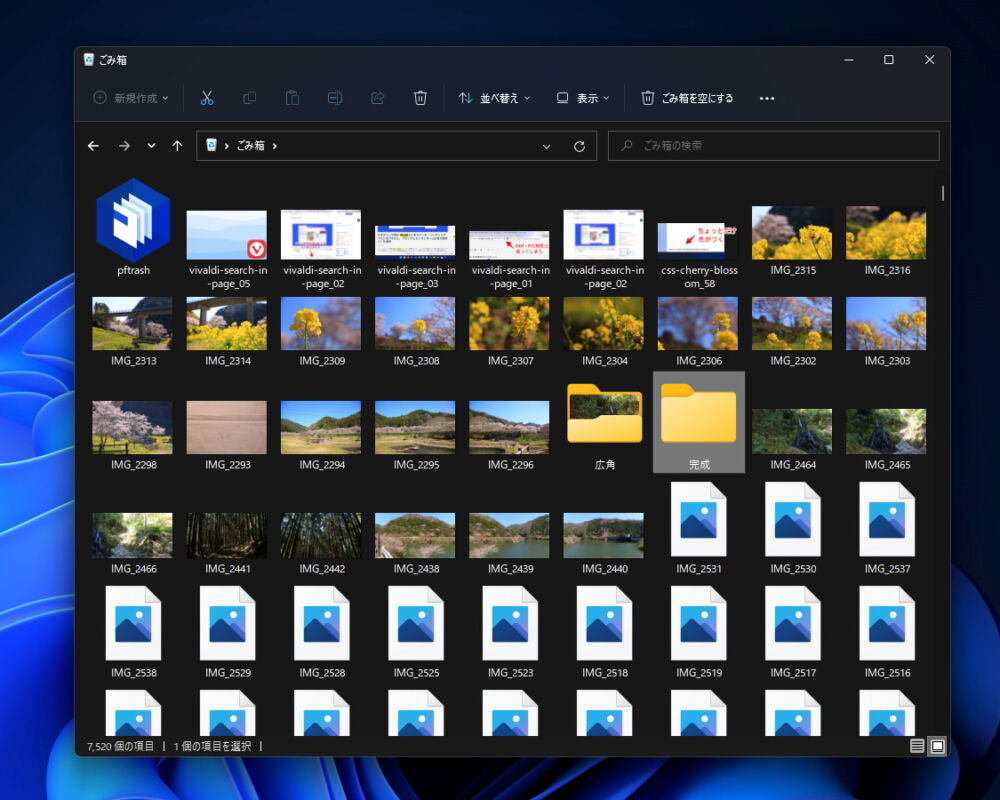This screenshot has width=1000, height=800.
Task: Go up one folder level
Action: 177,146
